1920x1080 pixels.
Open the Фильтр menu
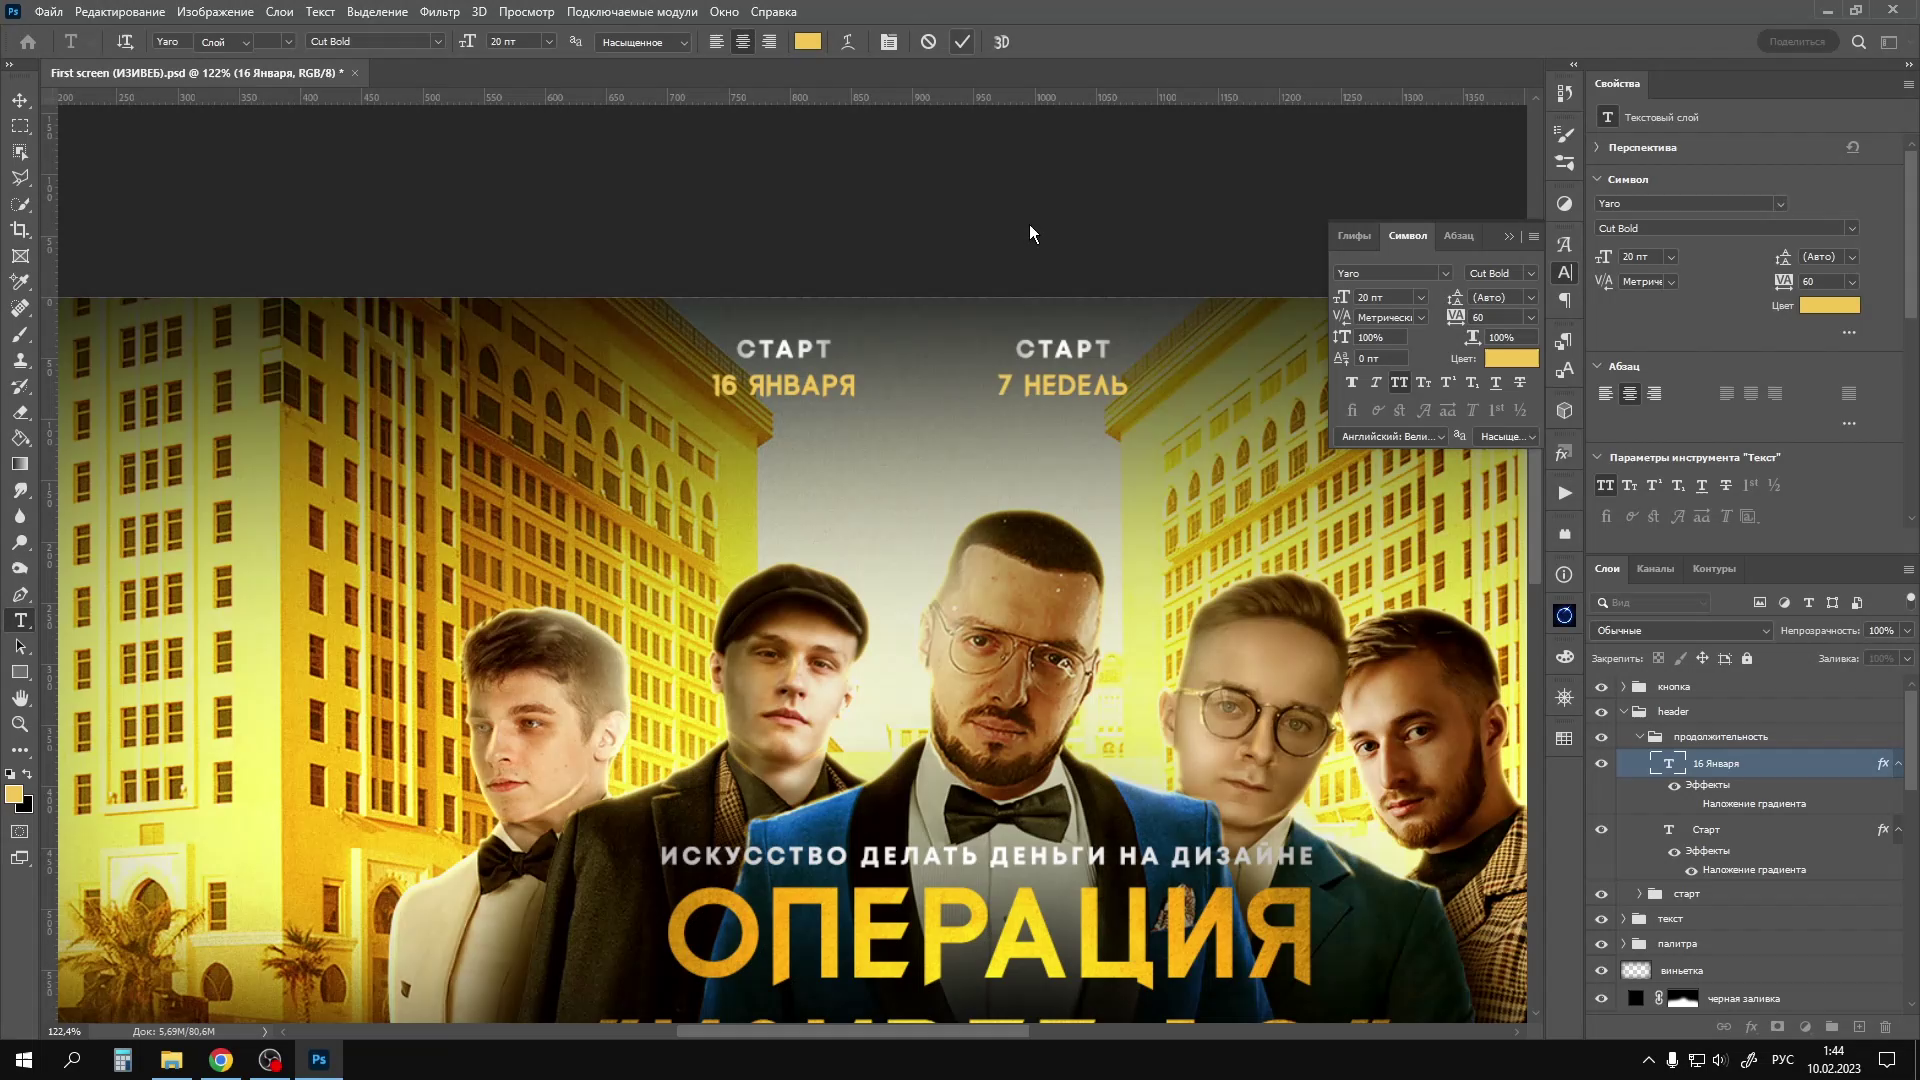(439, 12)
